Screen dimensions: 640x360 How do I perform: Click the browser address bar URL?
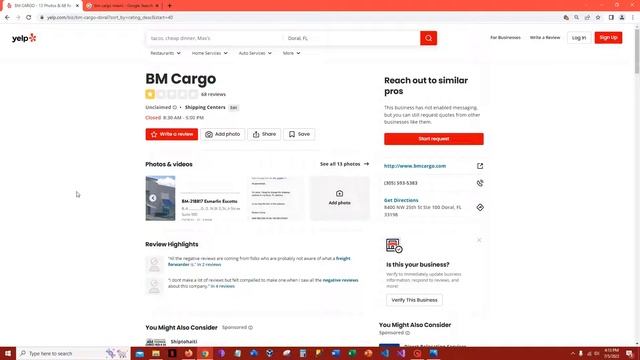[110, 18]
